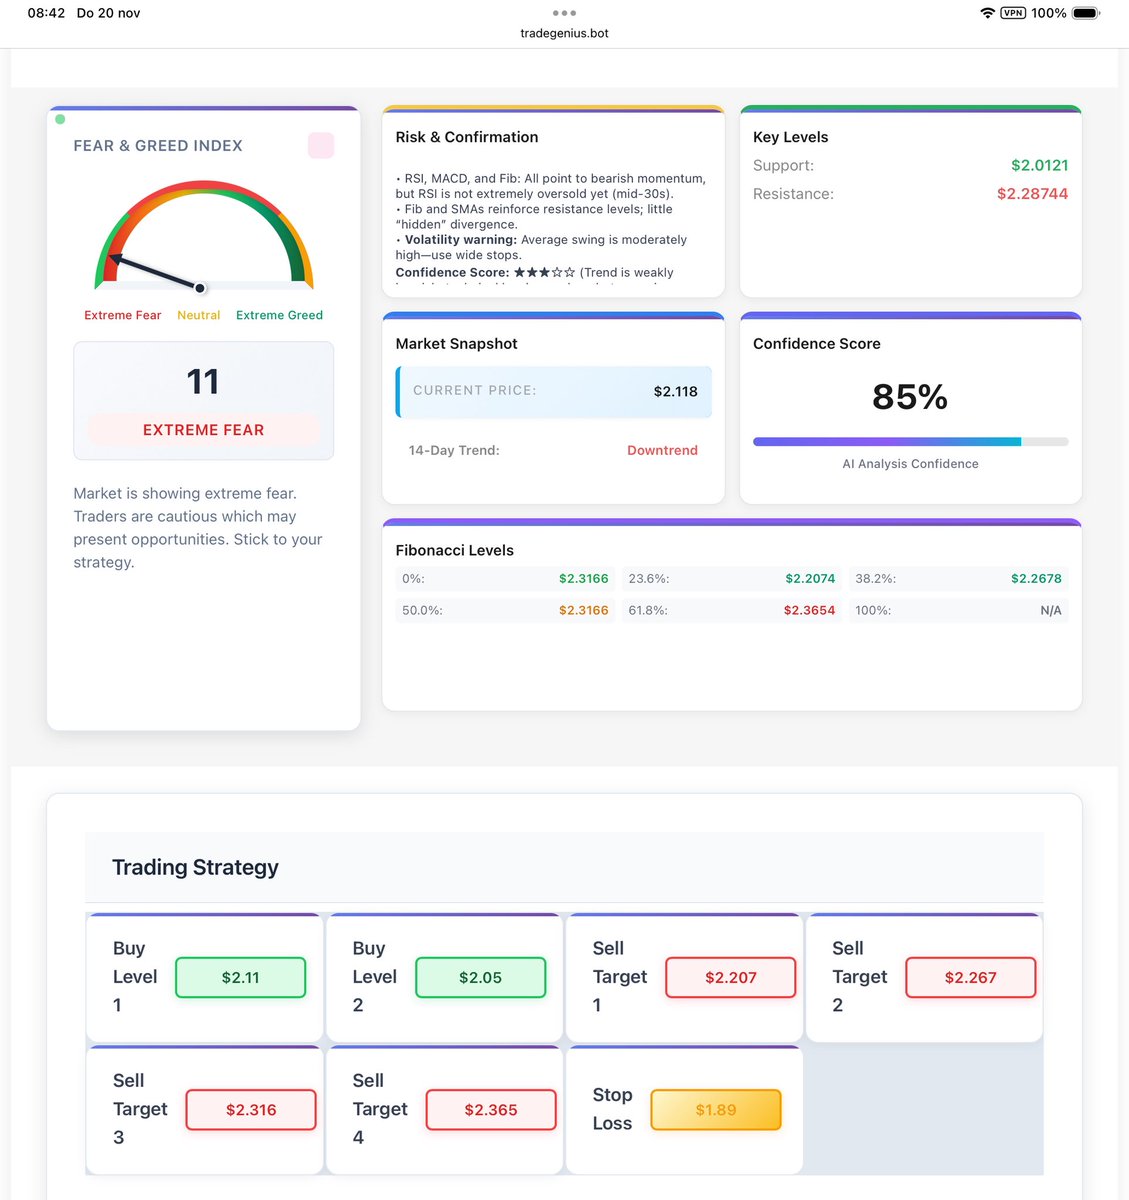Viewport: 1129px width, 1200px height.
Task: Click the Confidence Score star rating line
Action: tap(534, 272)
